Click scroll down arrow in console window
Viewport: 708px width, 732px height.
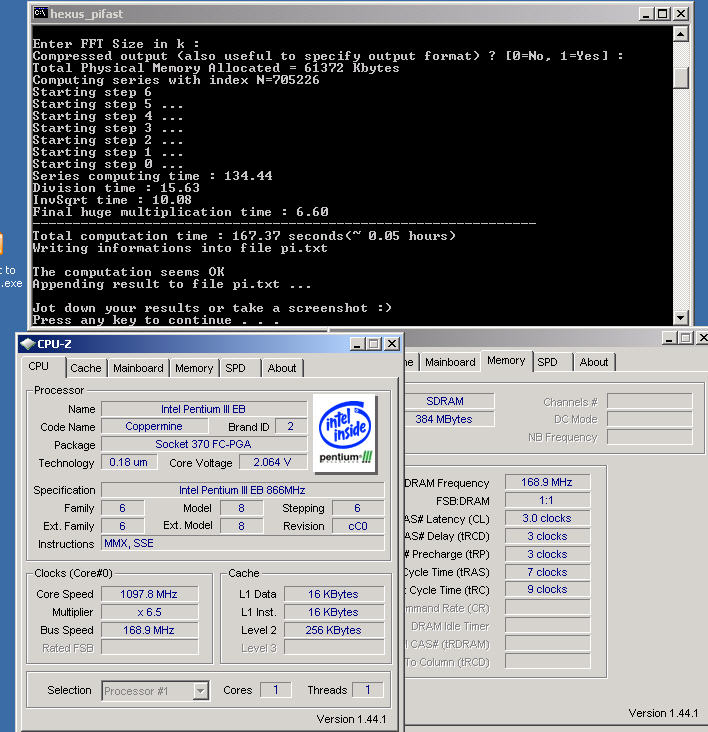click(x=680, y=318)
